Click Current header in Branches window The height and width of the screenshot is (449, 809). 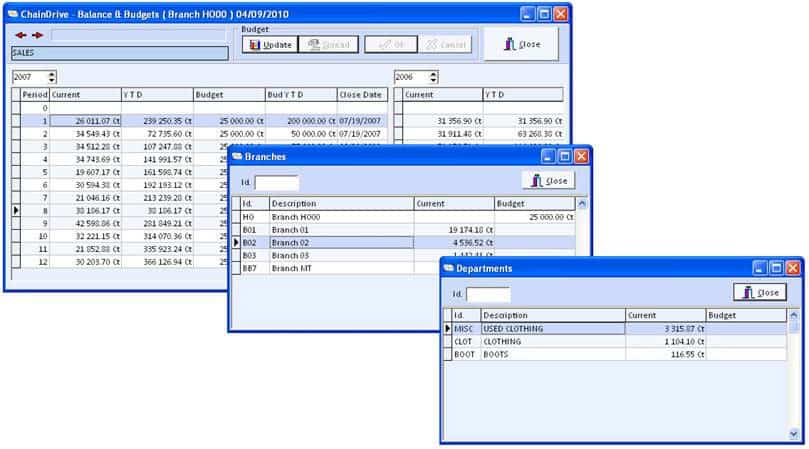point(454,204)
